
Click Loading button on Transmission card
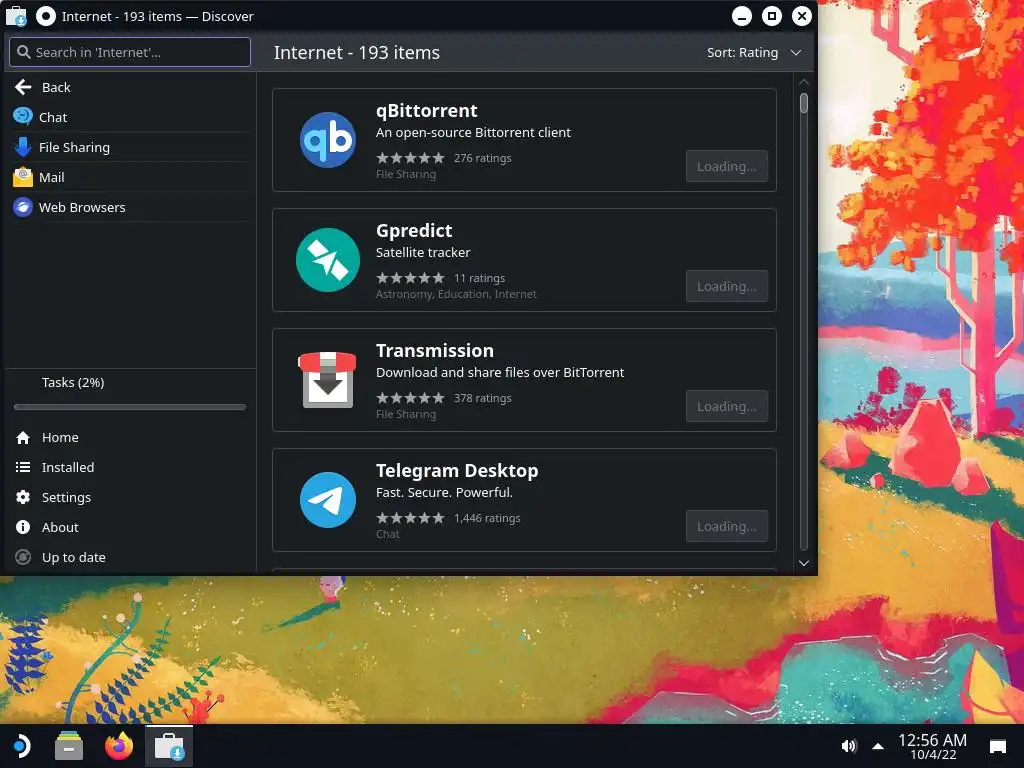coord(727,406)
